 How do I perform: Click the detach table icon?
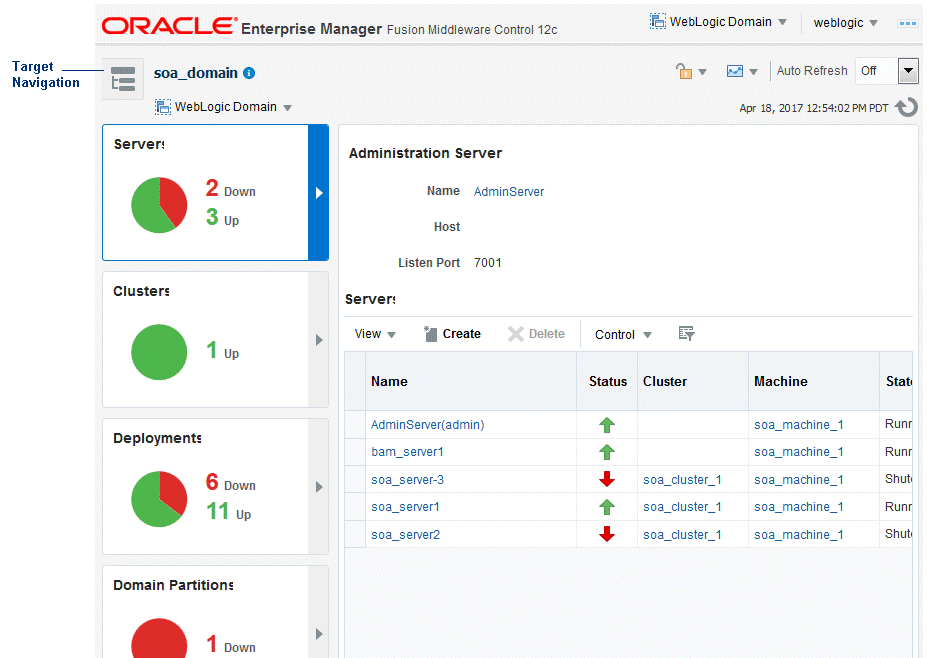pyautogui.click(x=686, y=333)
